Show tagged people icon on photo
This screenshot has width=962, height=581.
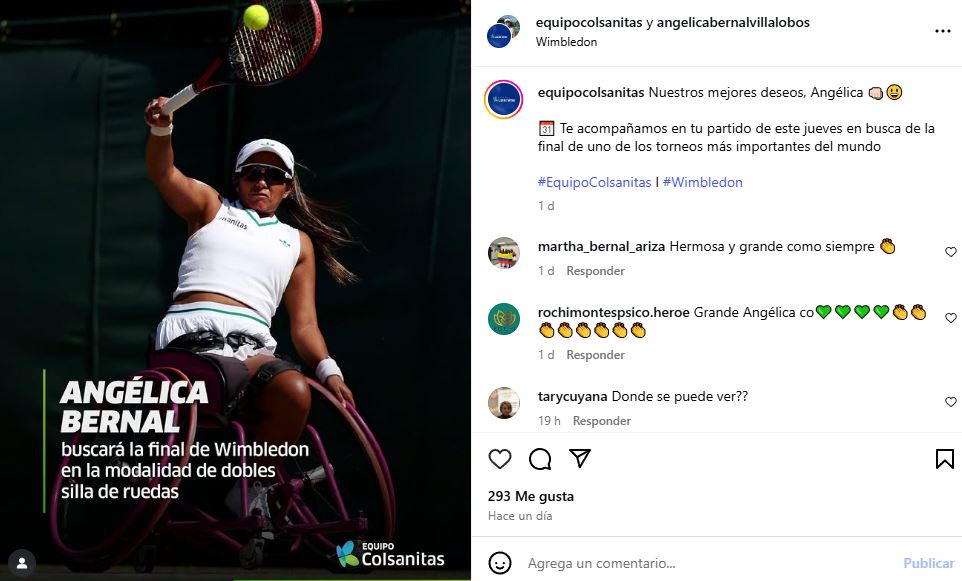(21, 563)
